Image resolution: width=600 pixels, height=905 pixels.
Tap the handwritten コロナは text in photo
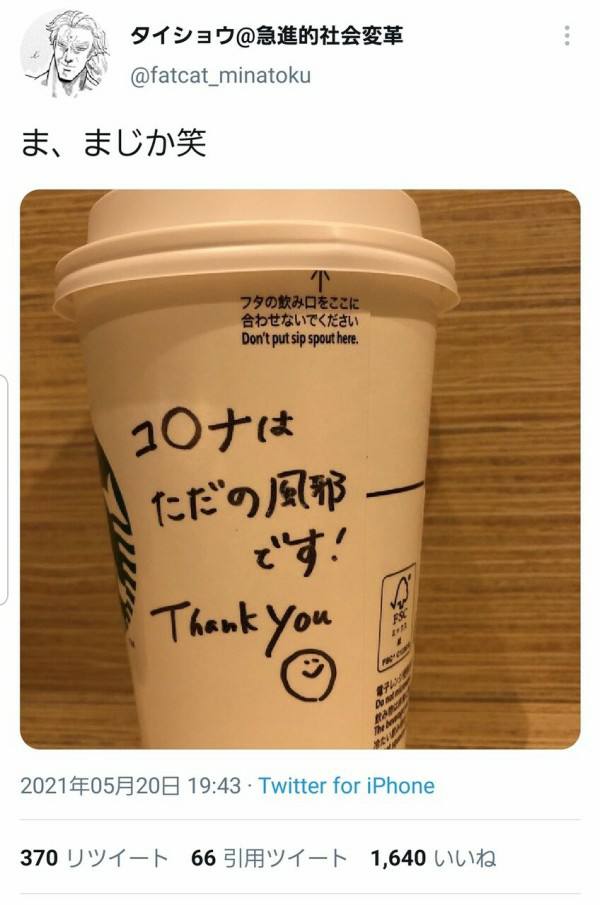pyautogui.click(x=213, y=434)
